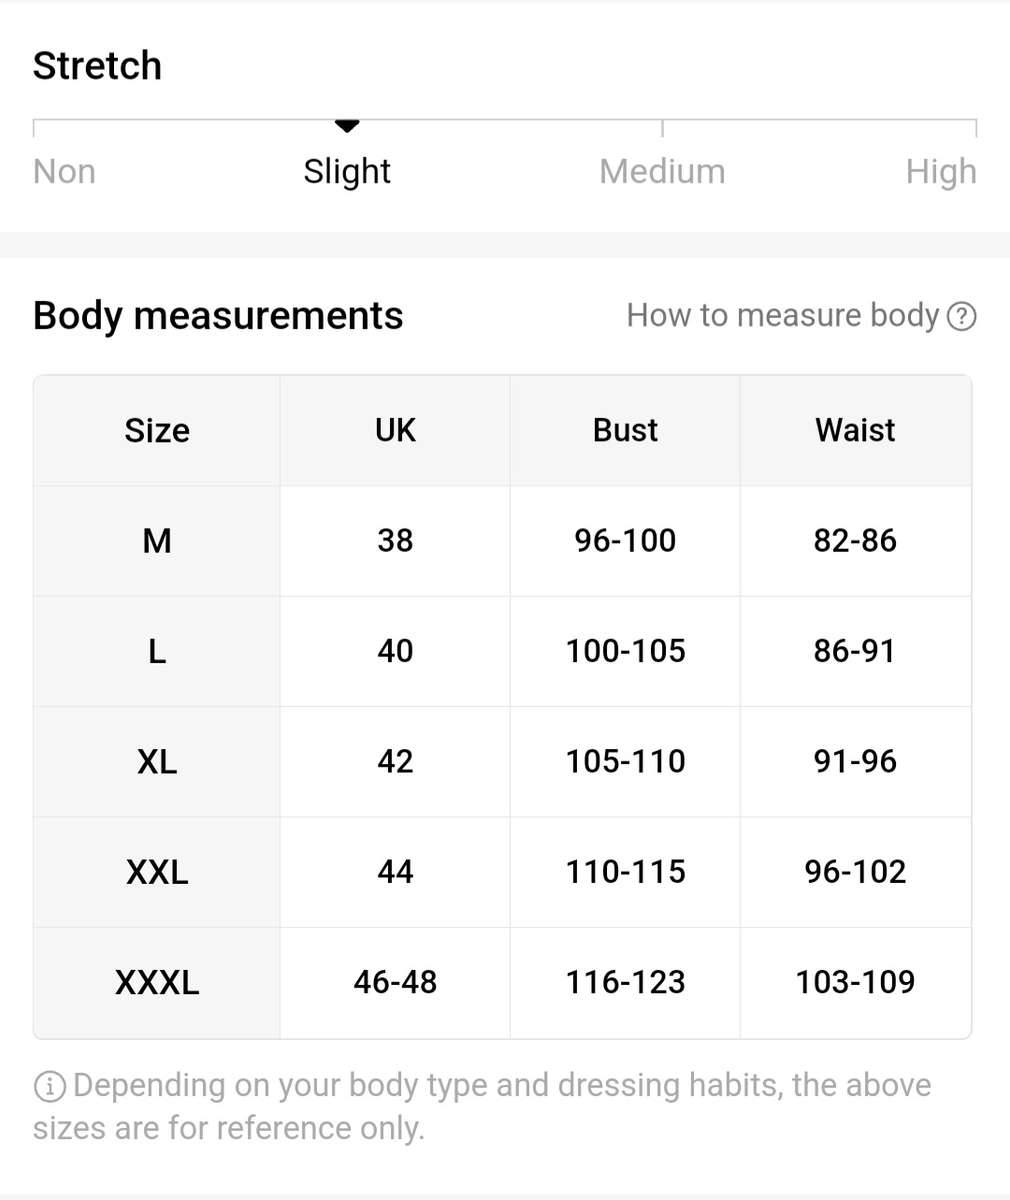Click the UK column header
This screenshot has height=1200, width=1010.
[x=395, y=431]
